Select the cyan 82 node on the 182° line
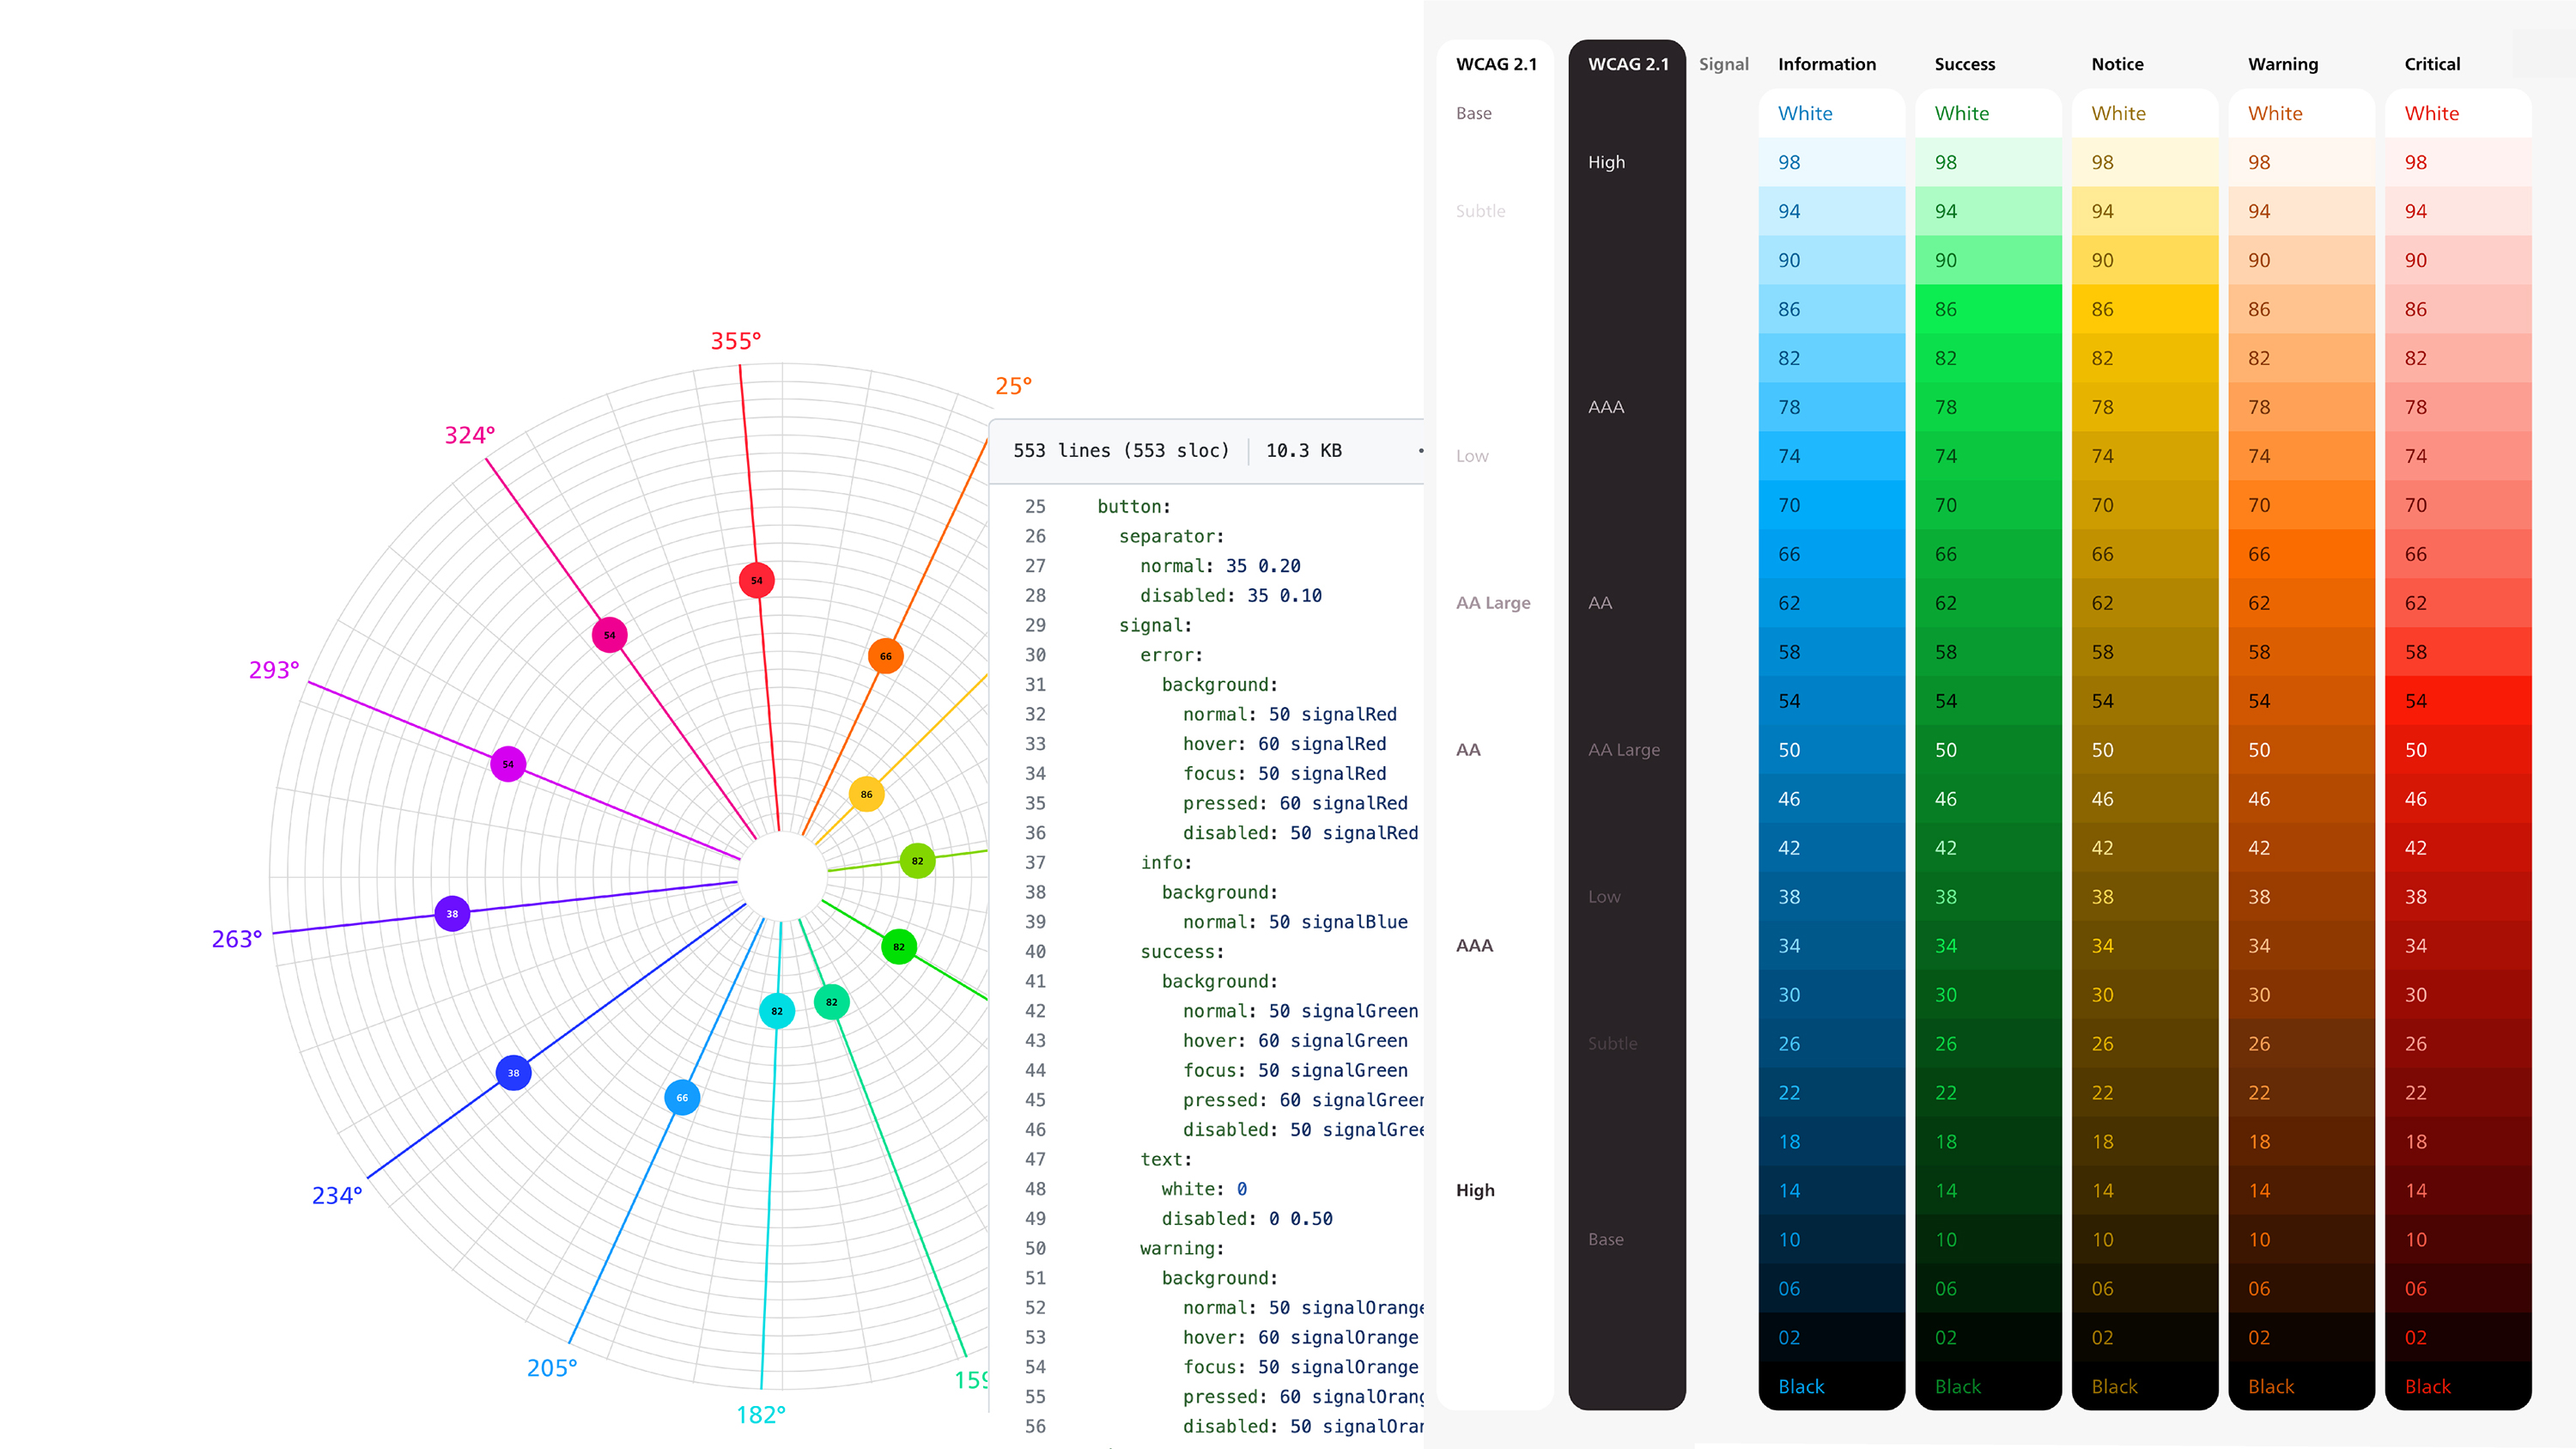This screenshot has height=1449, width=2576. click(x=777, y=1011)
